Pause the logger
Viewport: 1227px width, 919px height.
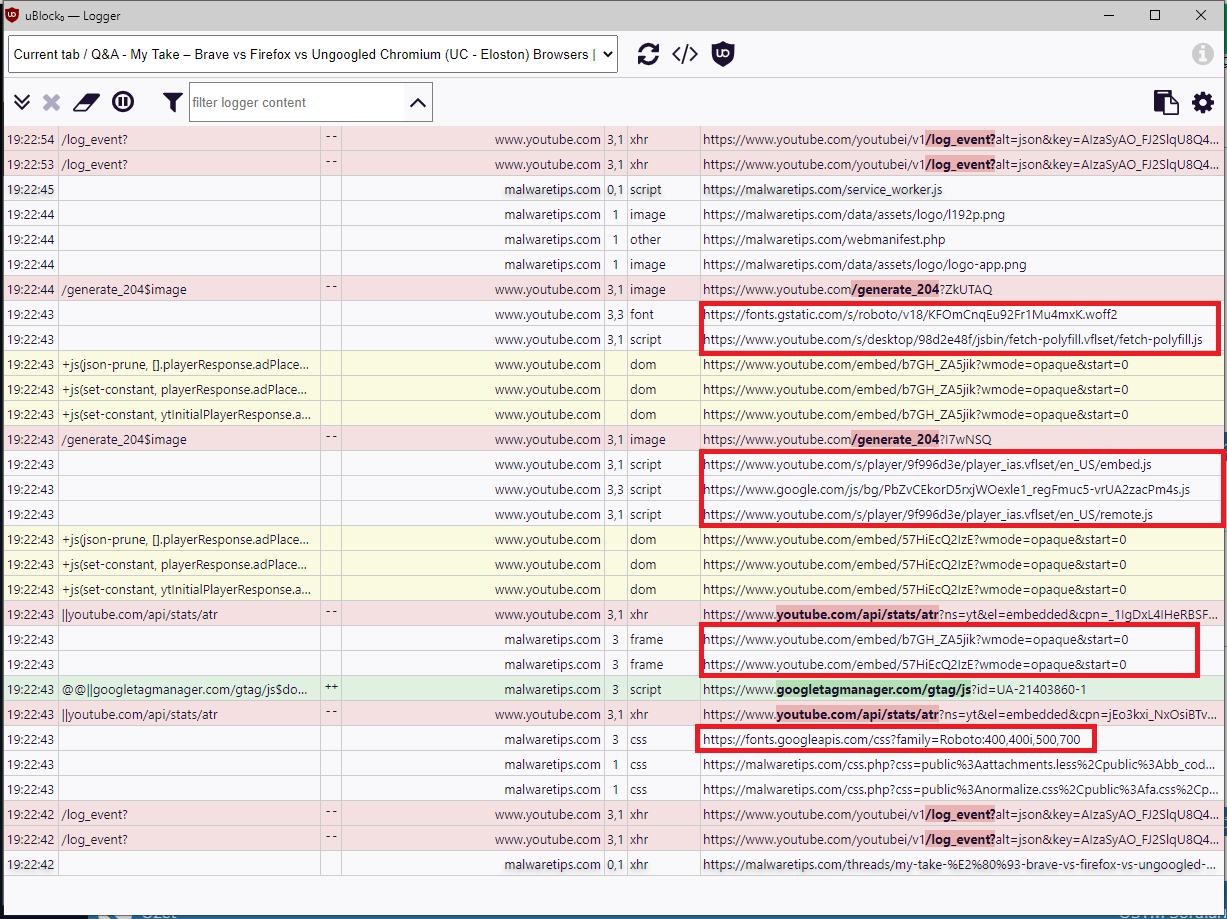pyautogui.click(x=123, y=102)
